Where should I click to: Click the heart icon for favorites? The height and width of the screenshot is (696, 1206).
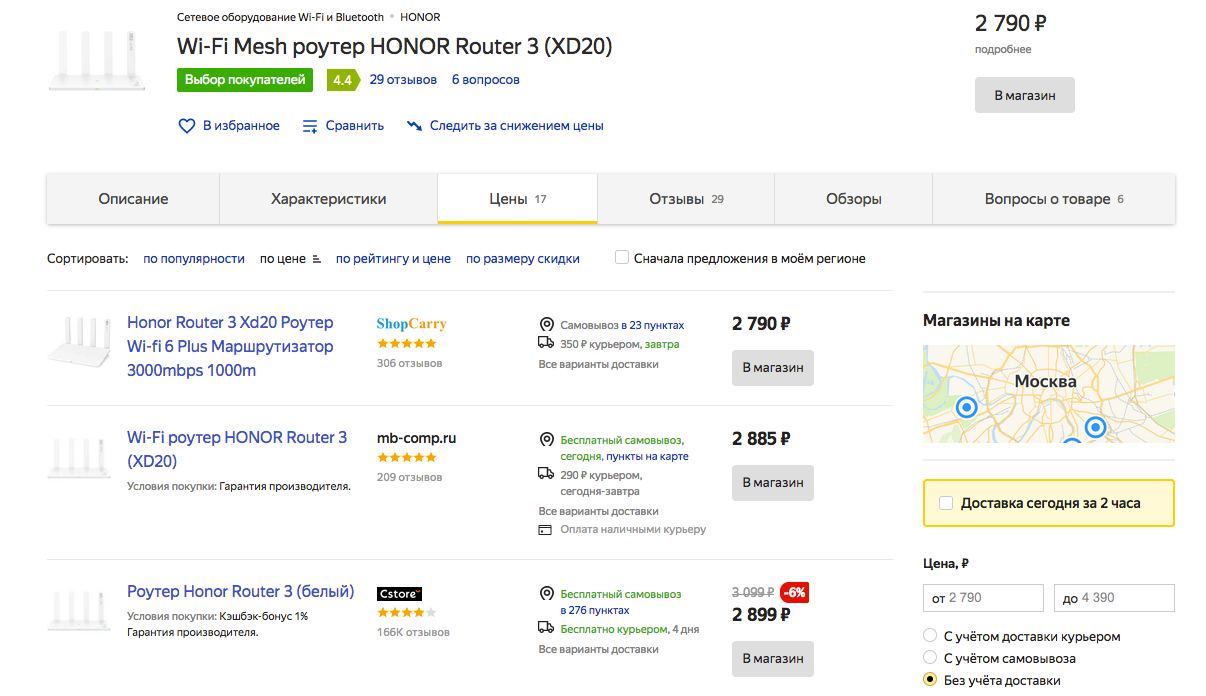186,126
